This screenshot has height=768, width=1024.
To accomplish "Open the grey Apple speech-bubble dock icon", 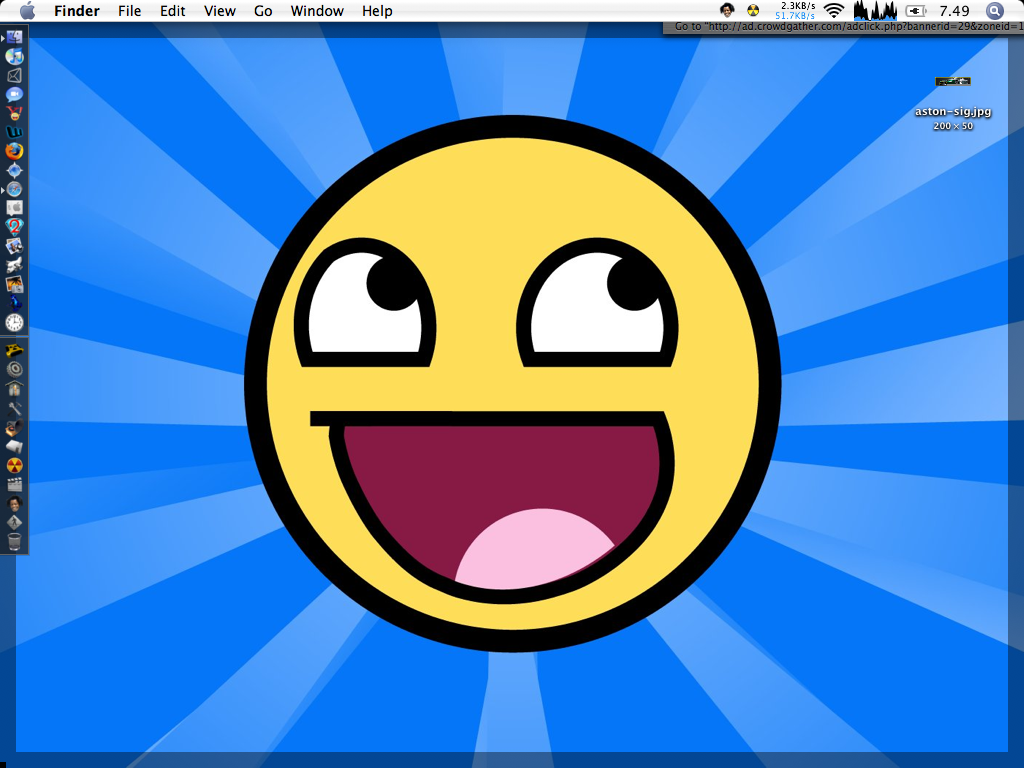I will [x=14, y=208].
